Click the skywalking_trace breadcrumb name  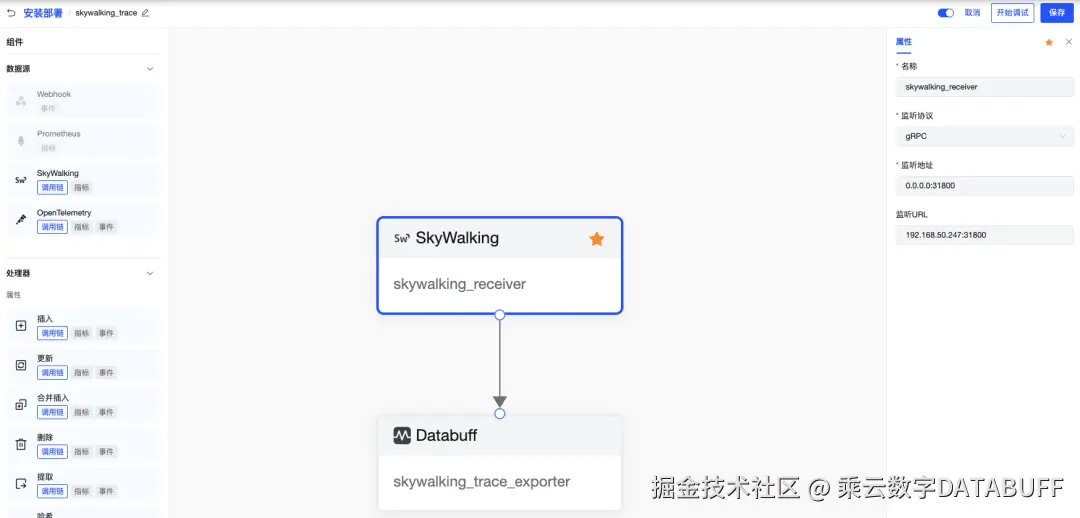coord(106,13)
